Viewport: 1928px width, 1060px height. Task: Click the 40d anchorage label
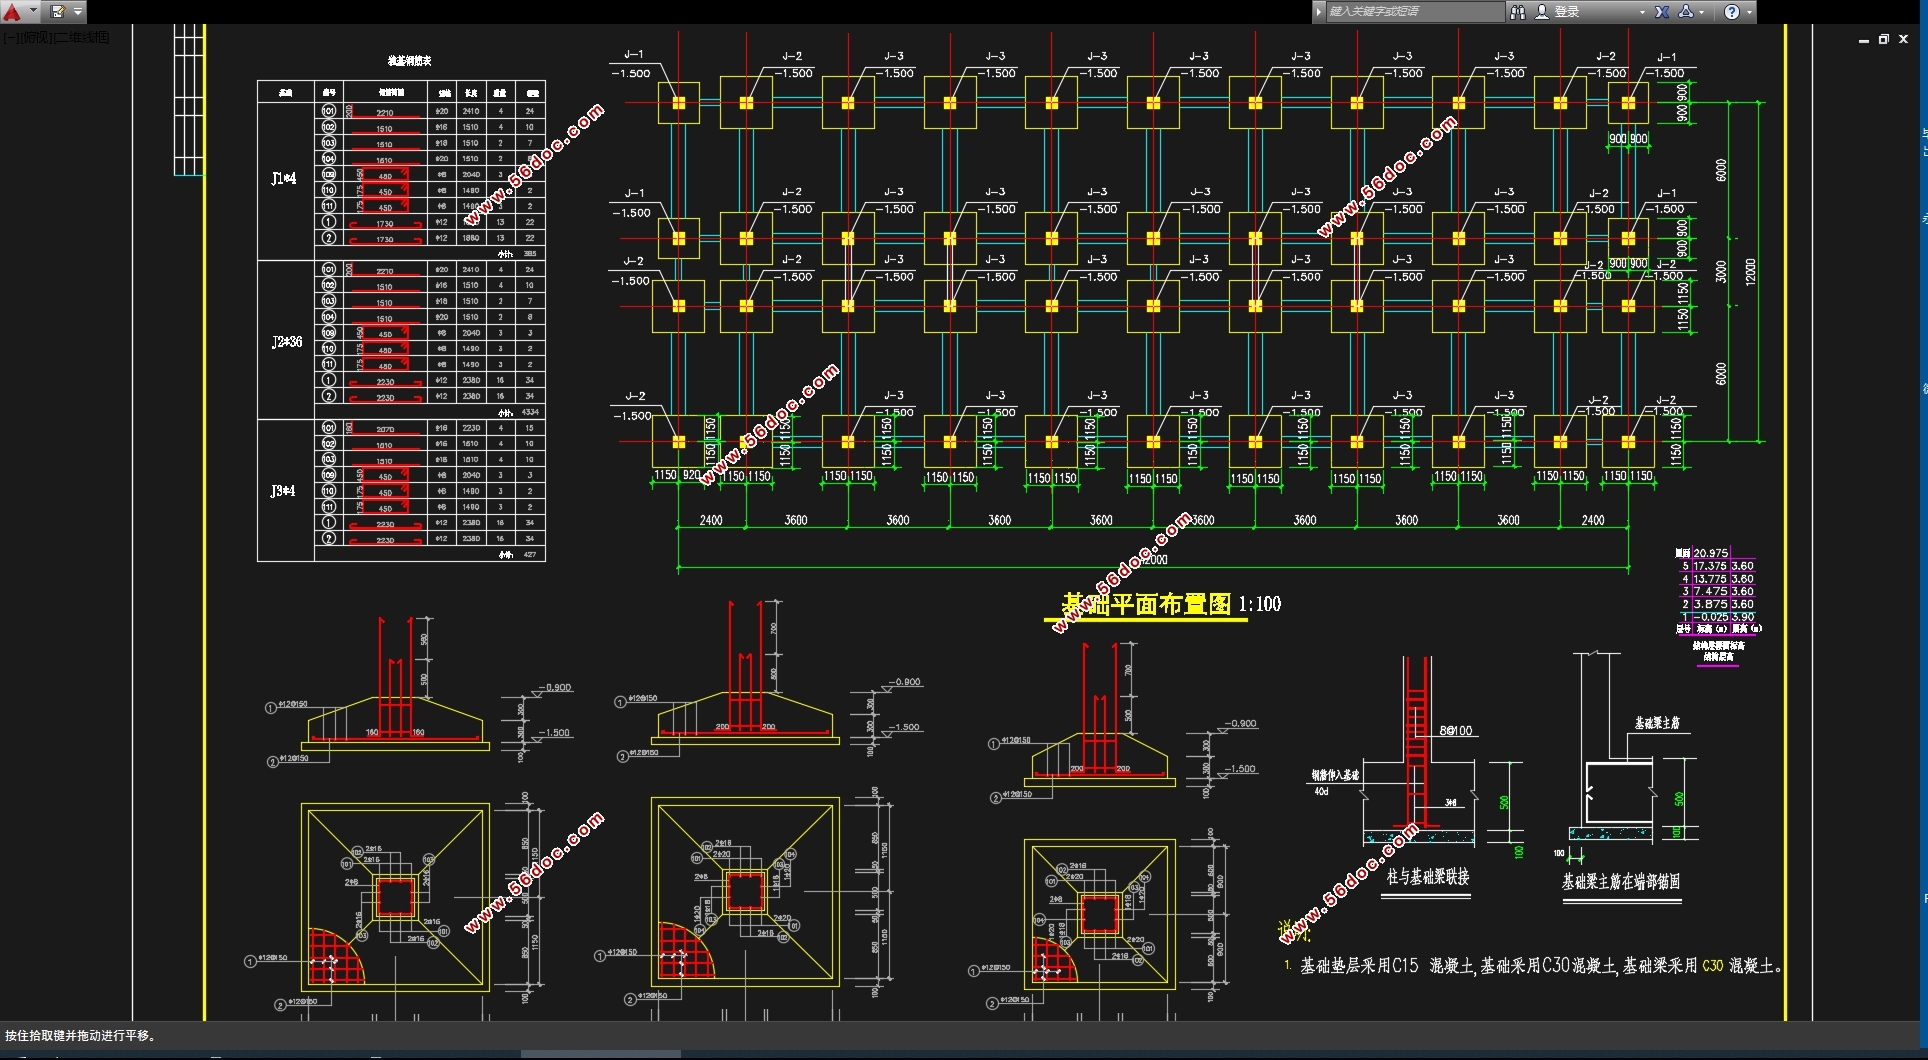pos(1321,791)
